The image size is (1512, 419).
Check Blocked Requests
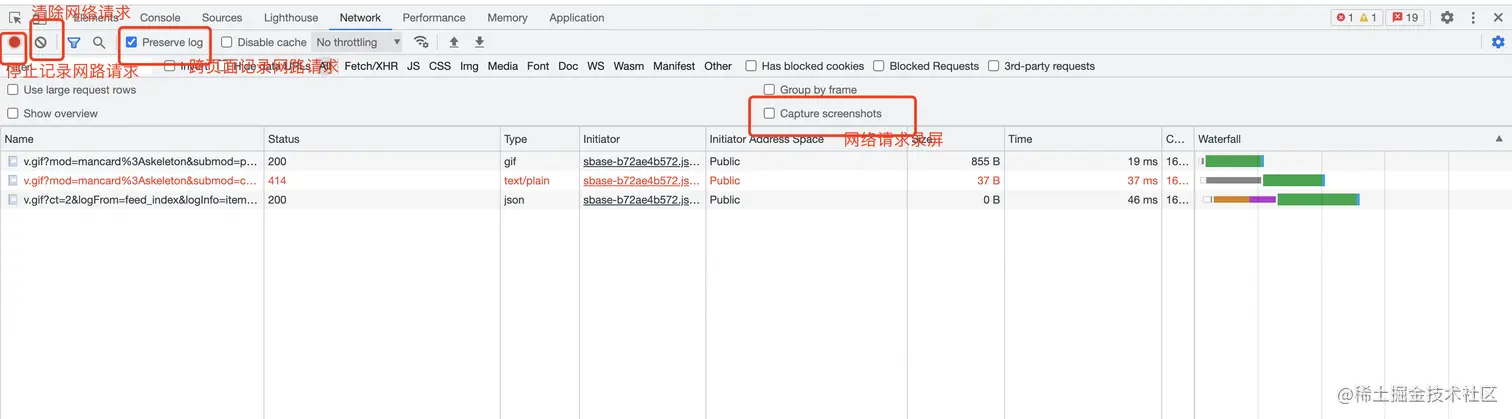tap(879, 66)
